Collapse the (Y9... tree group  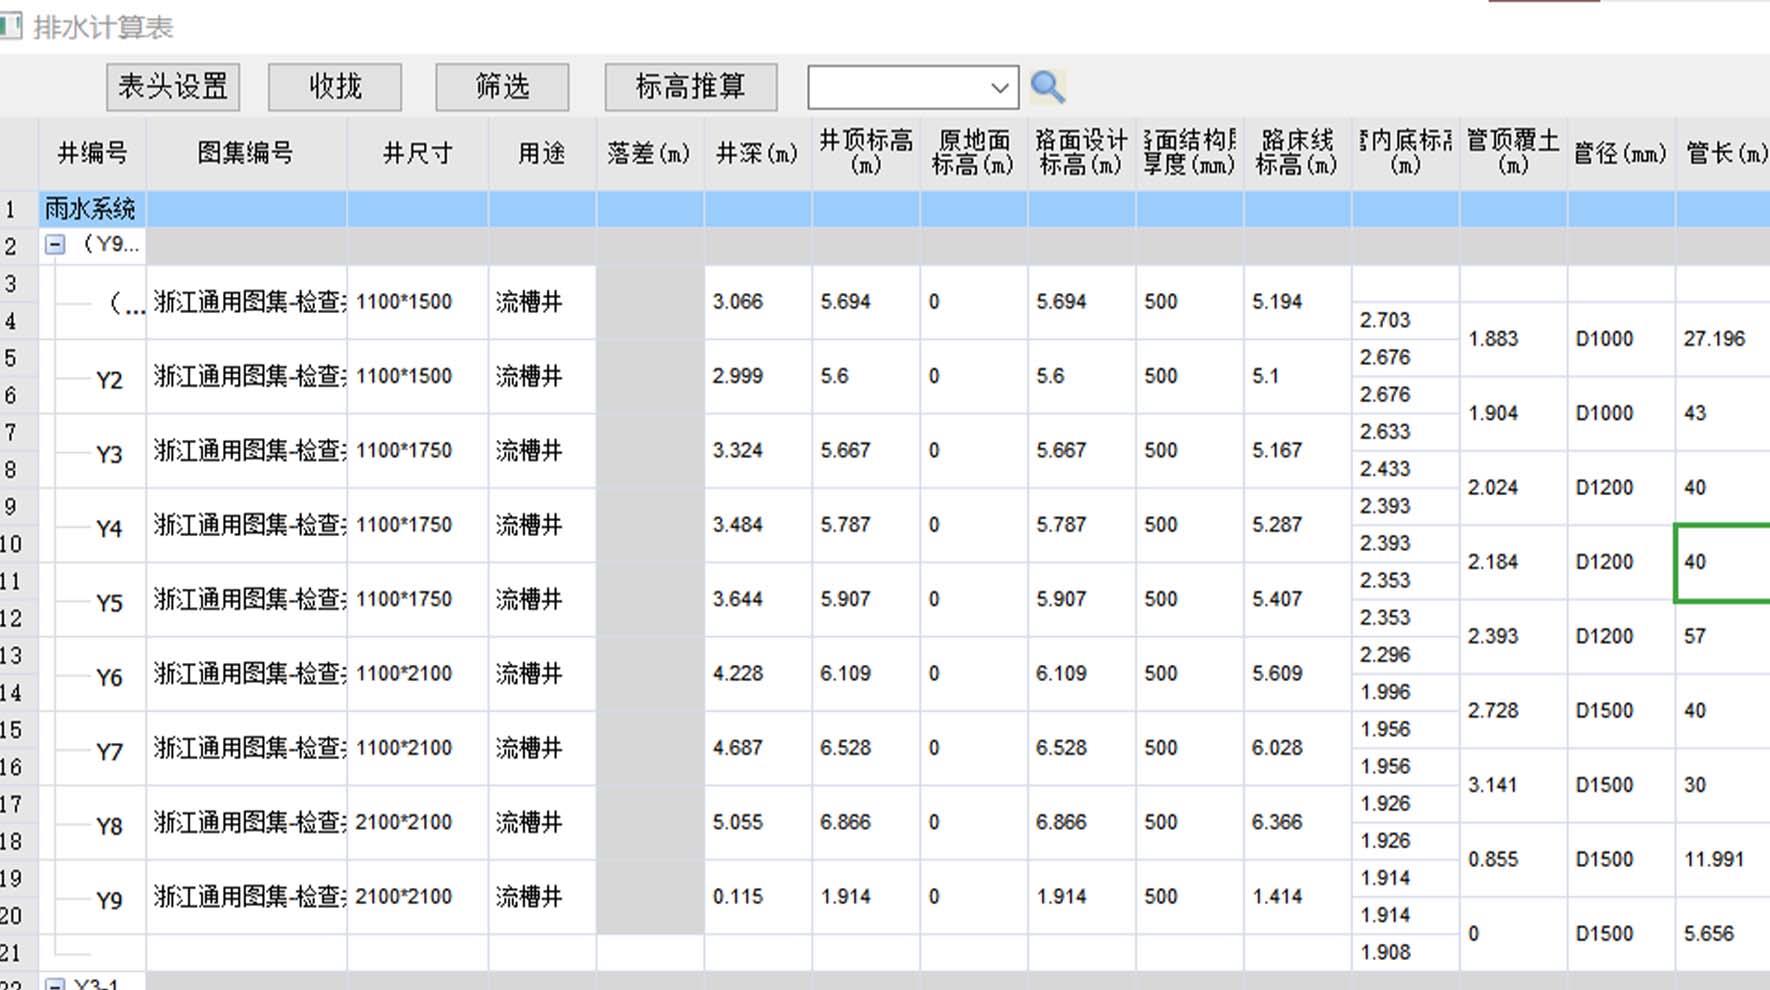click(x=55, y=244)
